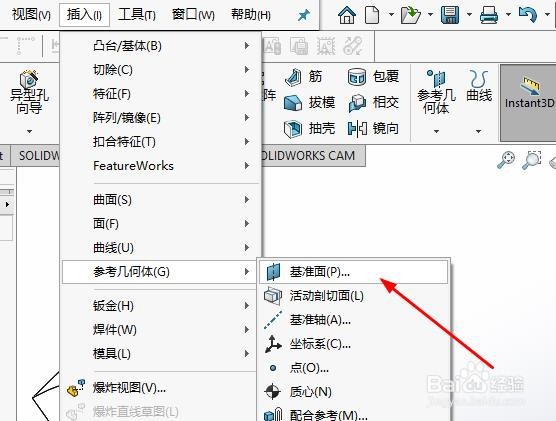Choose 基准面(P)... in submenu

[354, 272]
